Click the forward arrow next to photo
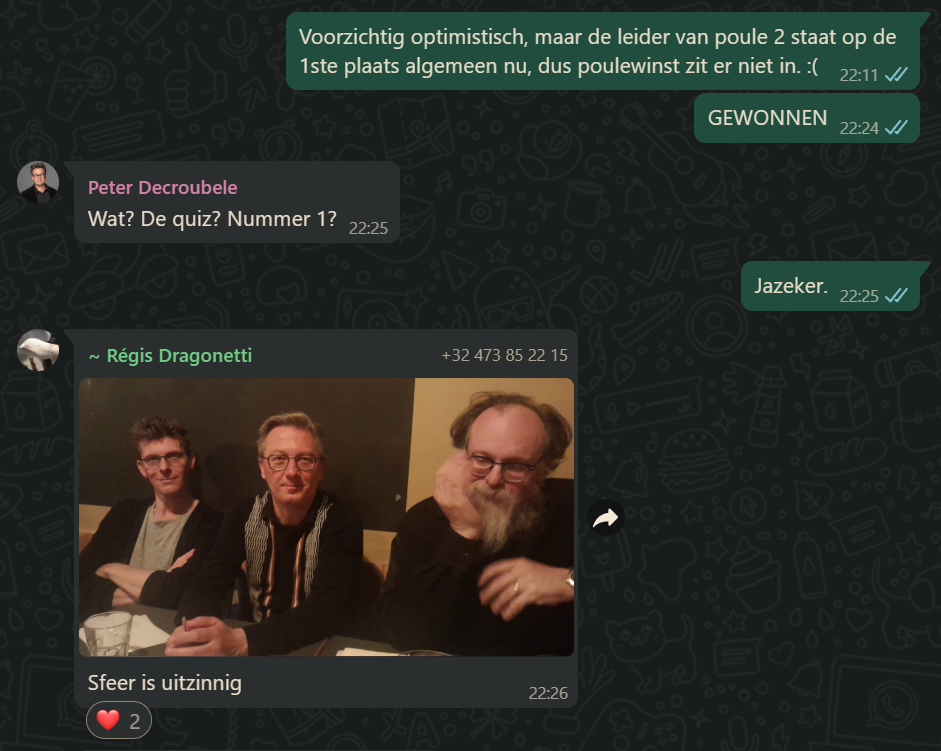Viewport: 941px width, 751px height. (x=606, y=518)
